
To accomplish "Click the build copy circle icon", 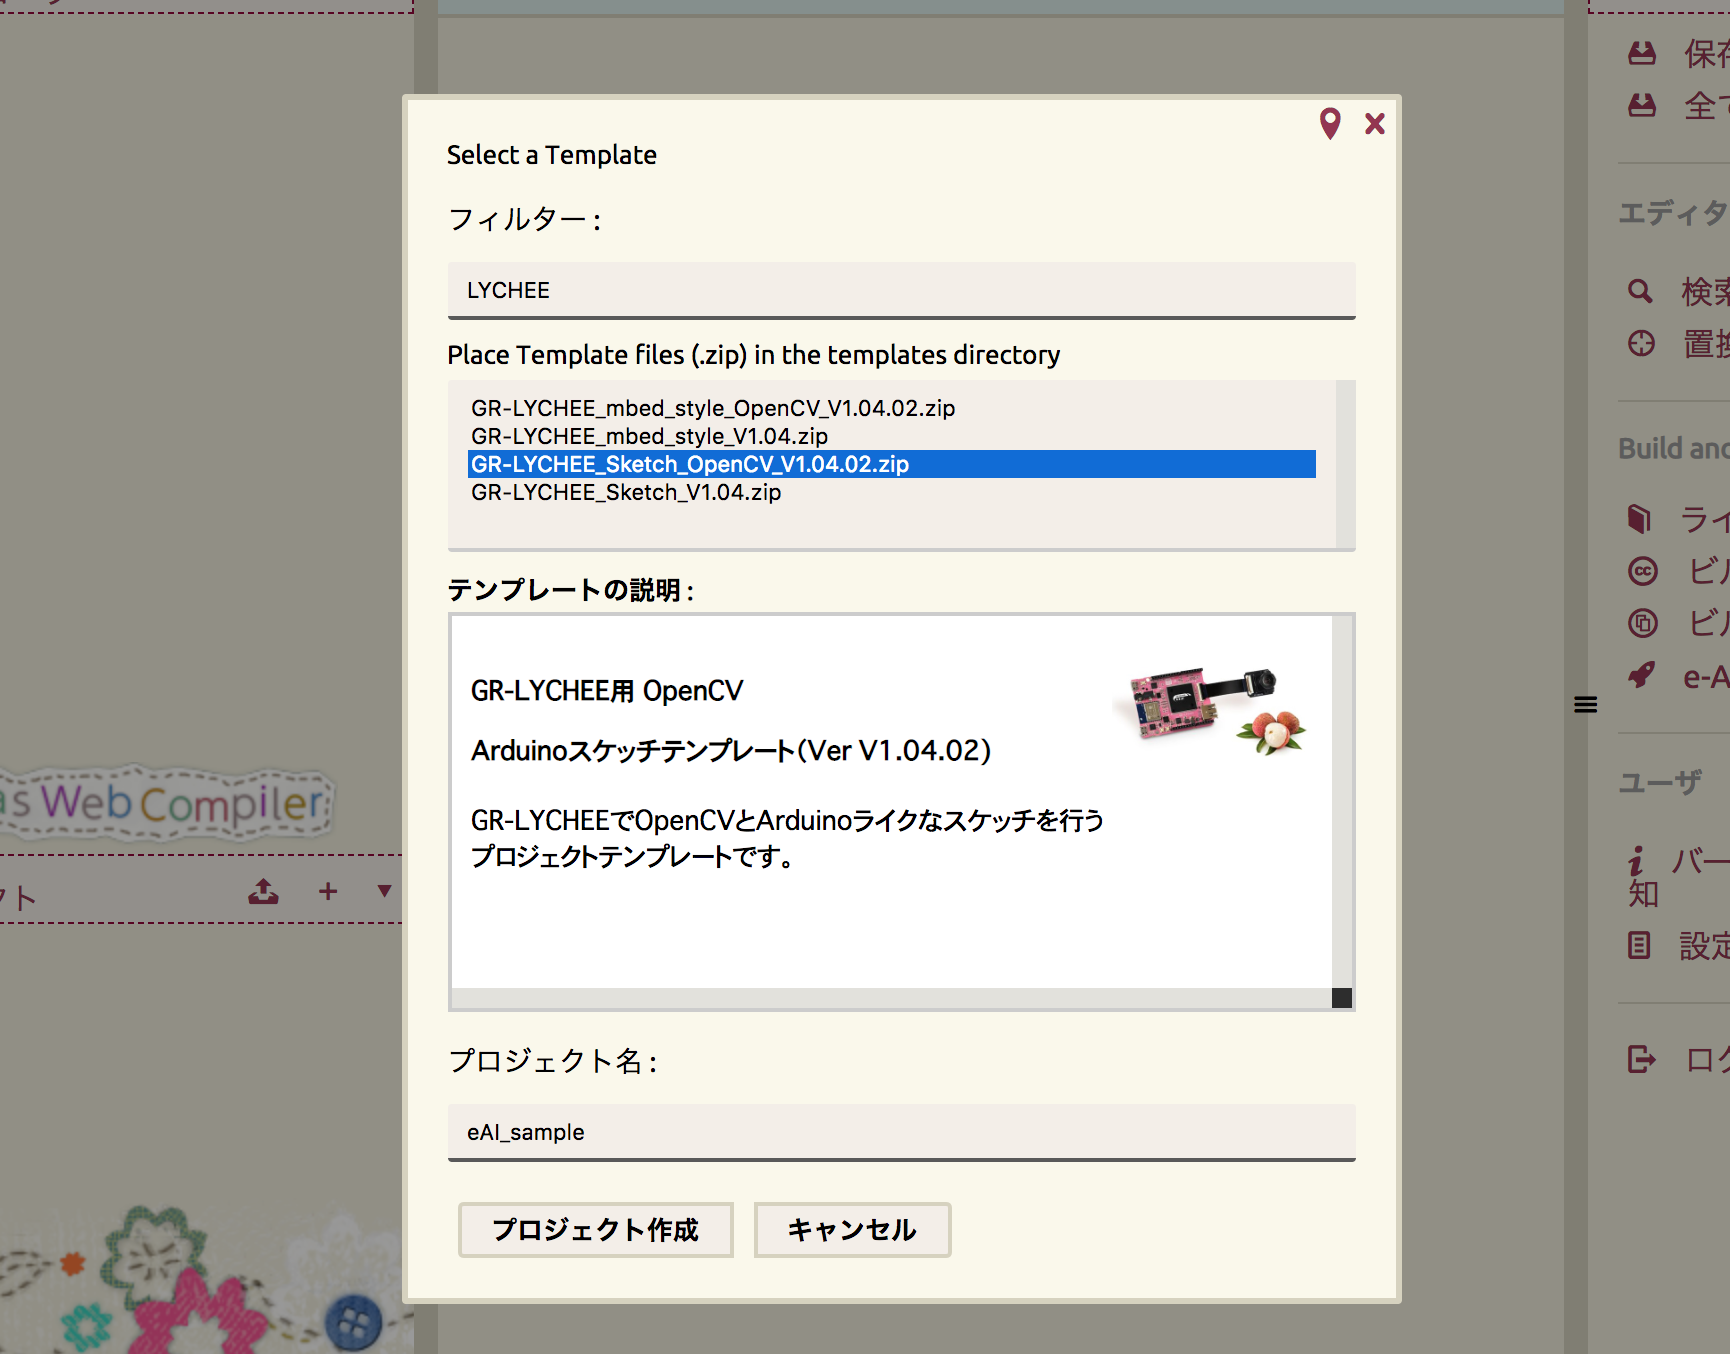I will point(1643,623).
